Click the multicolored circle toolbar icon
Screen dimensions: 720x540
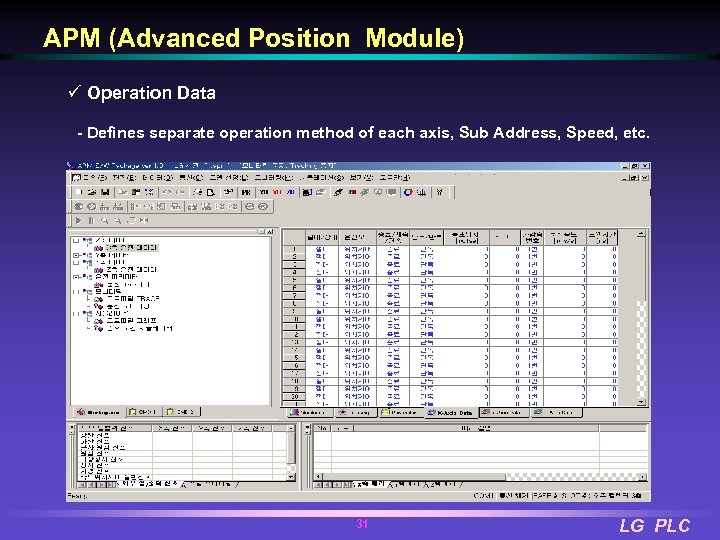[408, 192]
